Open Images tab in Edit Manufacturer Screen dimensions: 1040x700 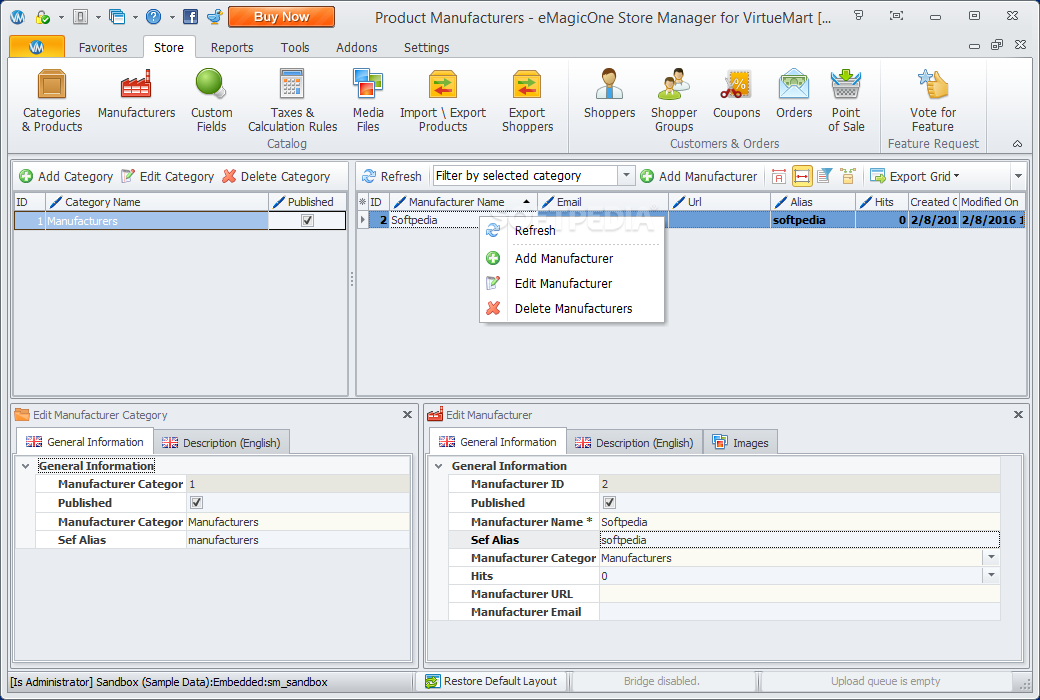(740, 443)
